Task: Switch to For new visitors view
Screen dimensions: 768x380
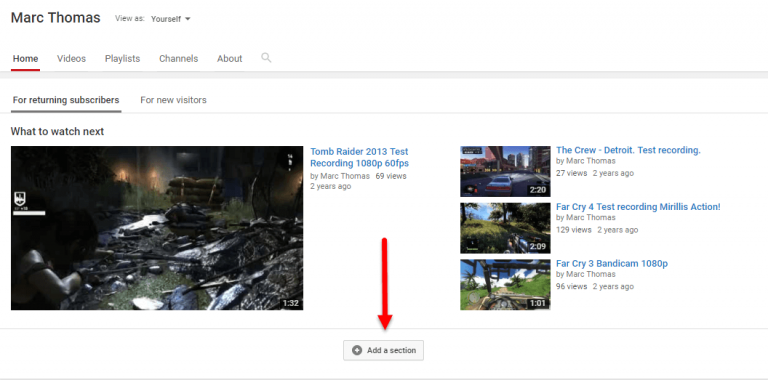Action: [x=173, y=100]
